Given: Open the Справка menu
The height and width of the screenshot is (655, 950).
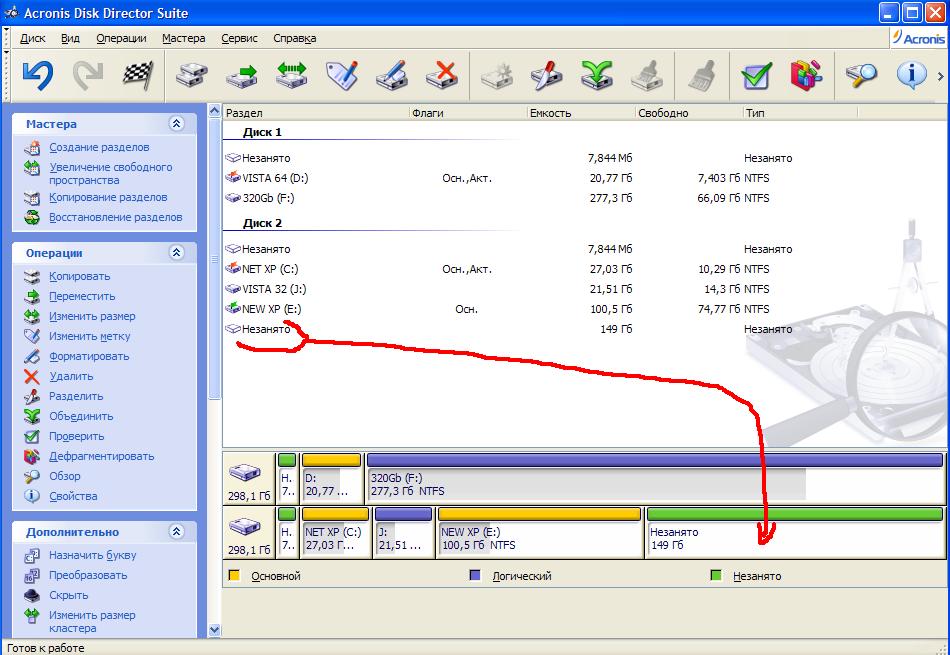Looking at the screenshot, I should click(294, 38).
